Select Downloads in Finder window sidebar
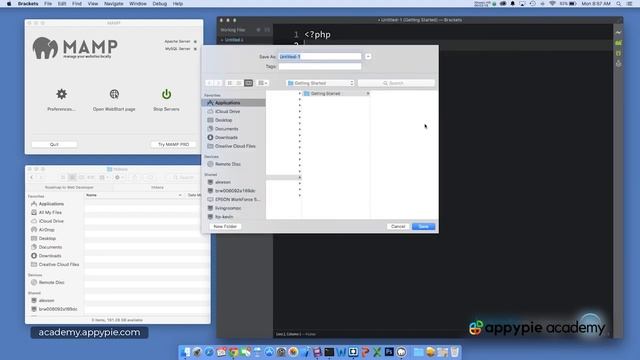The image size is (640, 360). pyautogui.click(x=50, y=256)
